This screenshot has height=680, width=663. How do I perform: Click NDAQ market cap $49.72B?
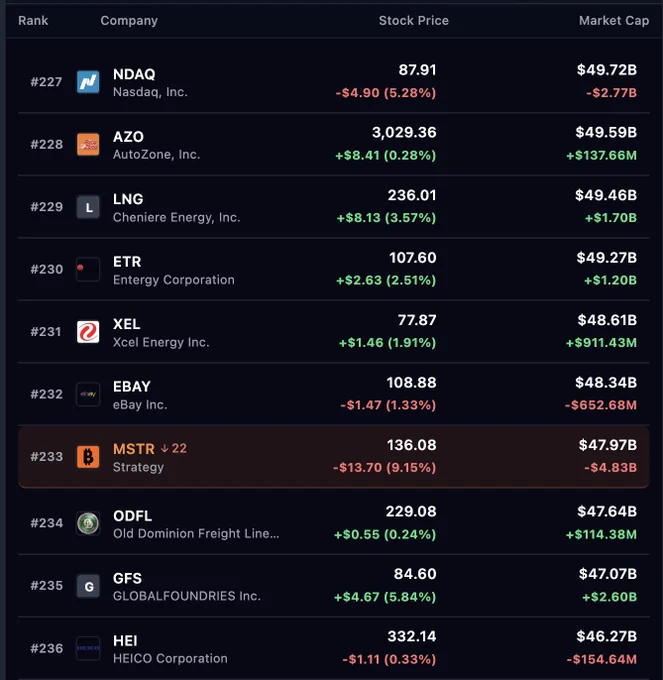[607, 70]
